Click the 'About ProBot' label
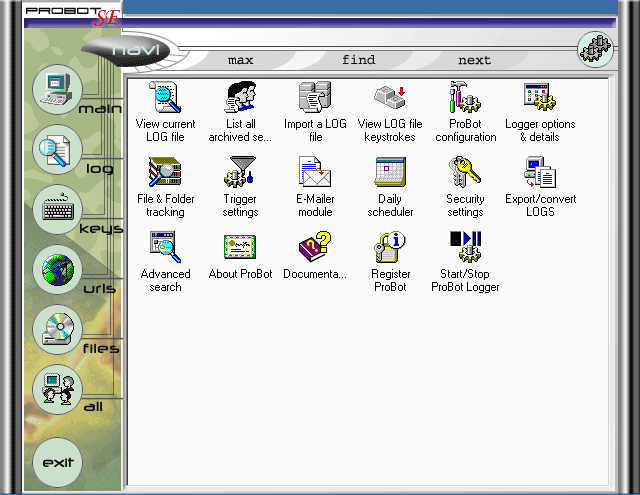640x495 pixels. (240, 274)
